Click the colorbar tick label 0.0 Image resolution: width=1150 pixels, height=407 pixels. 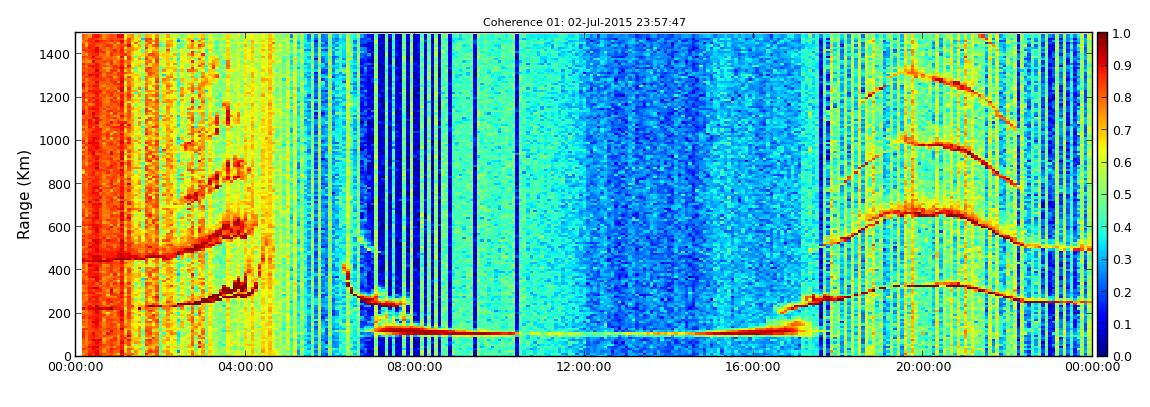click(1123, 356)
